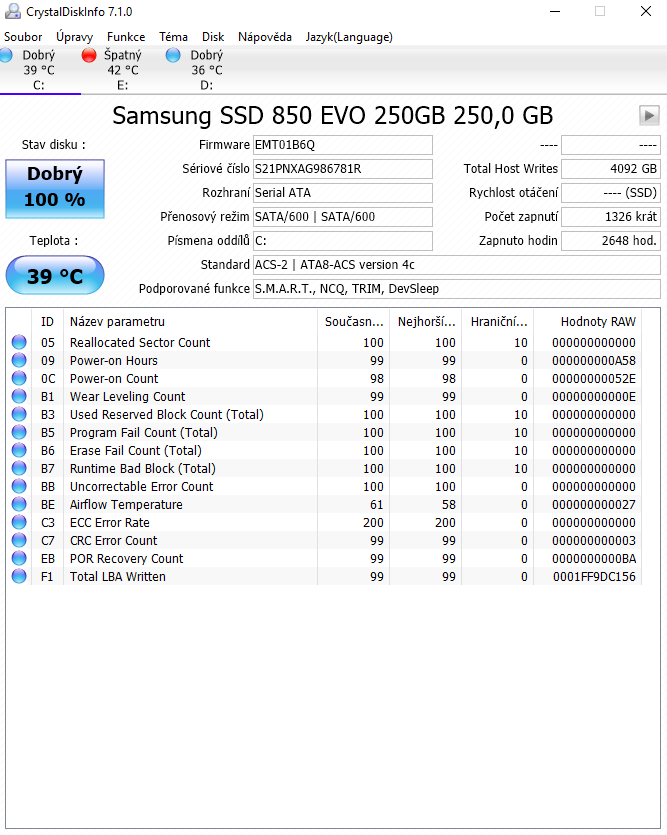Image resolution: width=667 pixels, height=835 pixels.
Task: Switch to the E: drive tab at 42 °C
Action: click(123, 70)
